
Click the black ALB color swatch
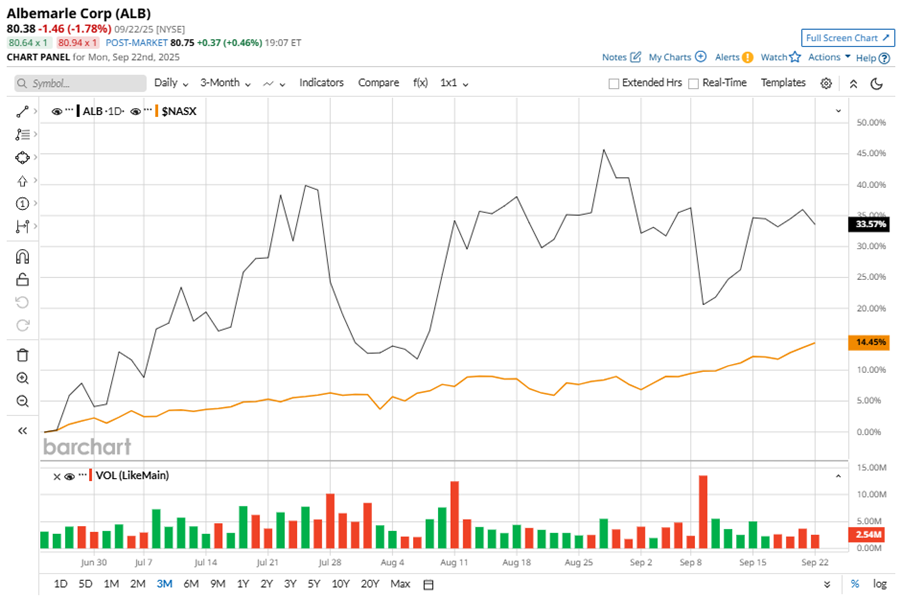pyautogui.click(x=78, y=111)
